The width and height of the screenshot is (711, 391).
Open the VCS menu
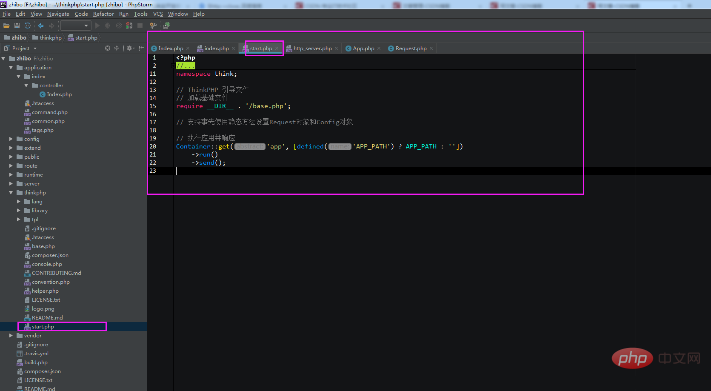[158, 14]
